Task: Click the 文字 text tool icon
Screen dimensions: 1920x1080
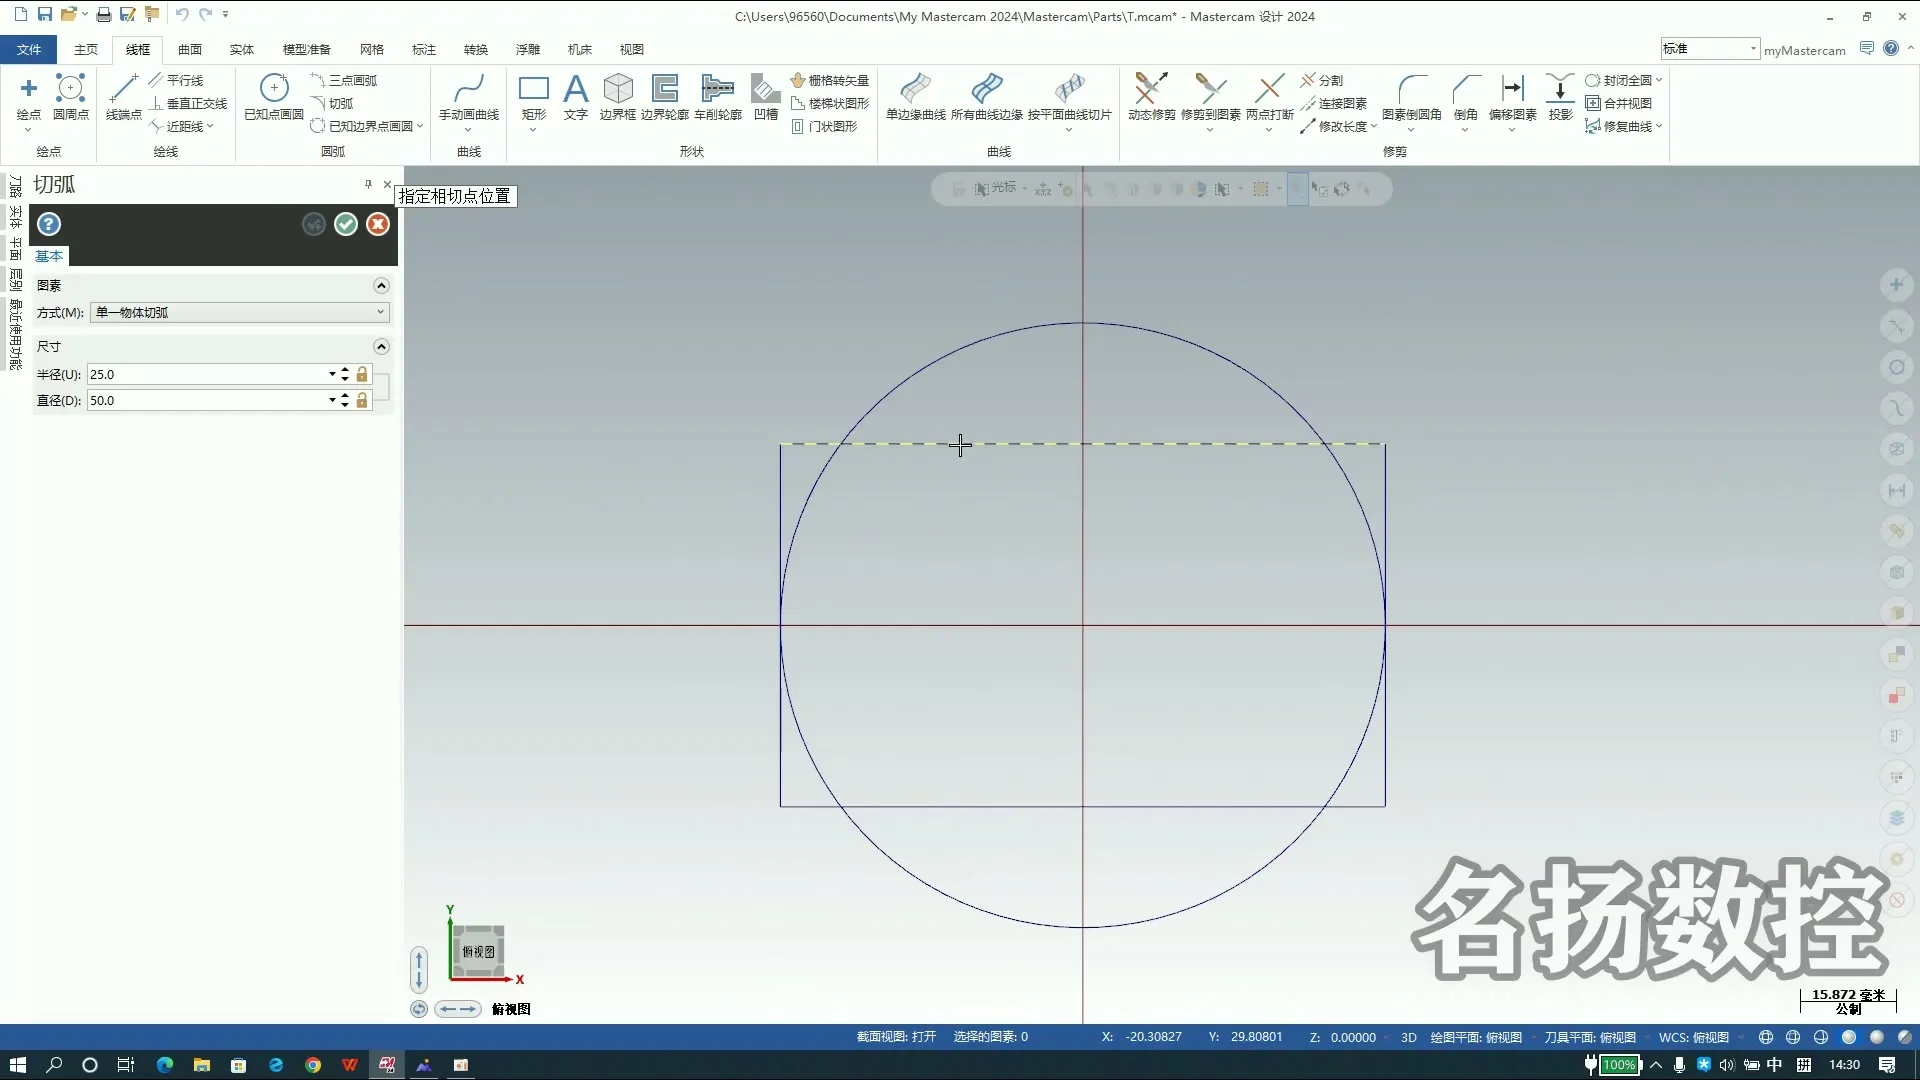Action: [x=575, y=90]
